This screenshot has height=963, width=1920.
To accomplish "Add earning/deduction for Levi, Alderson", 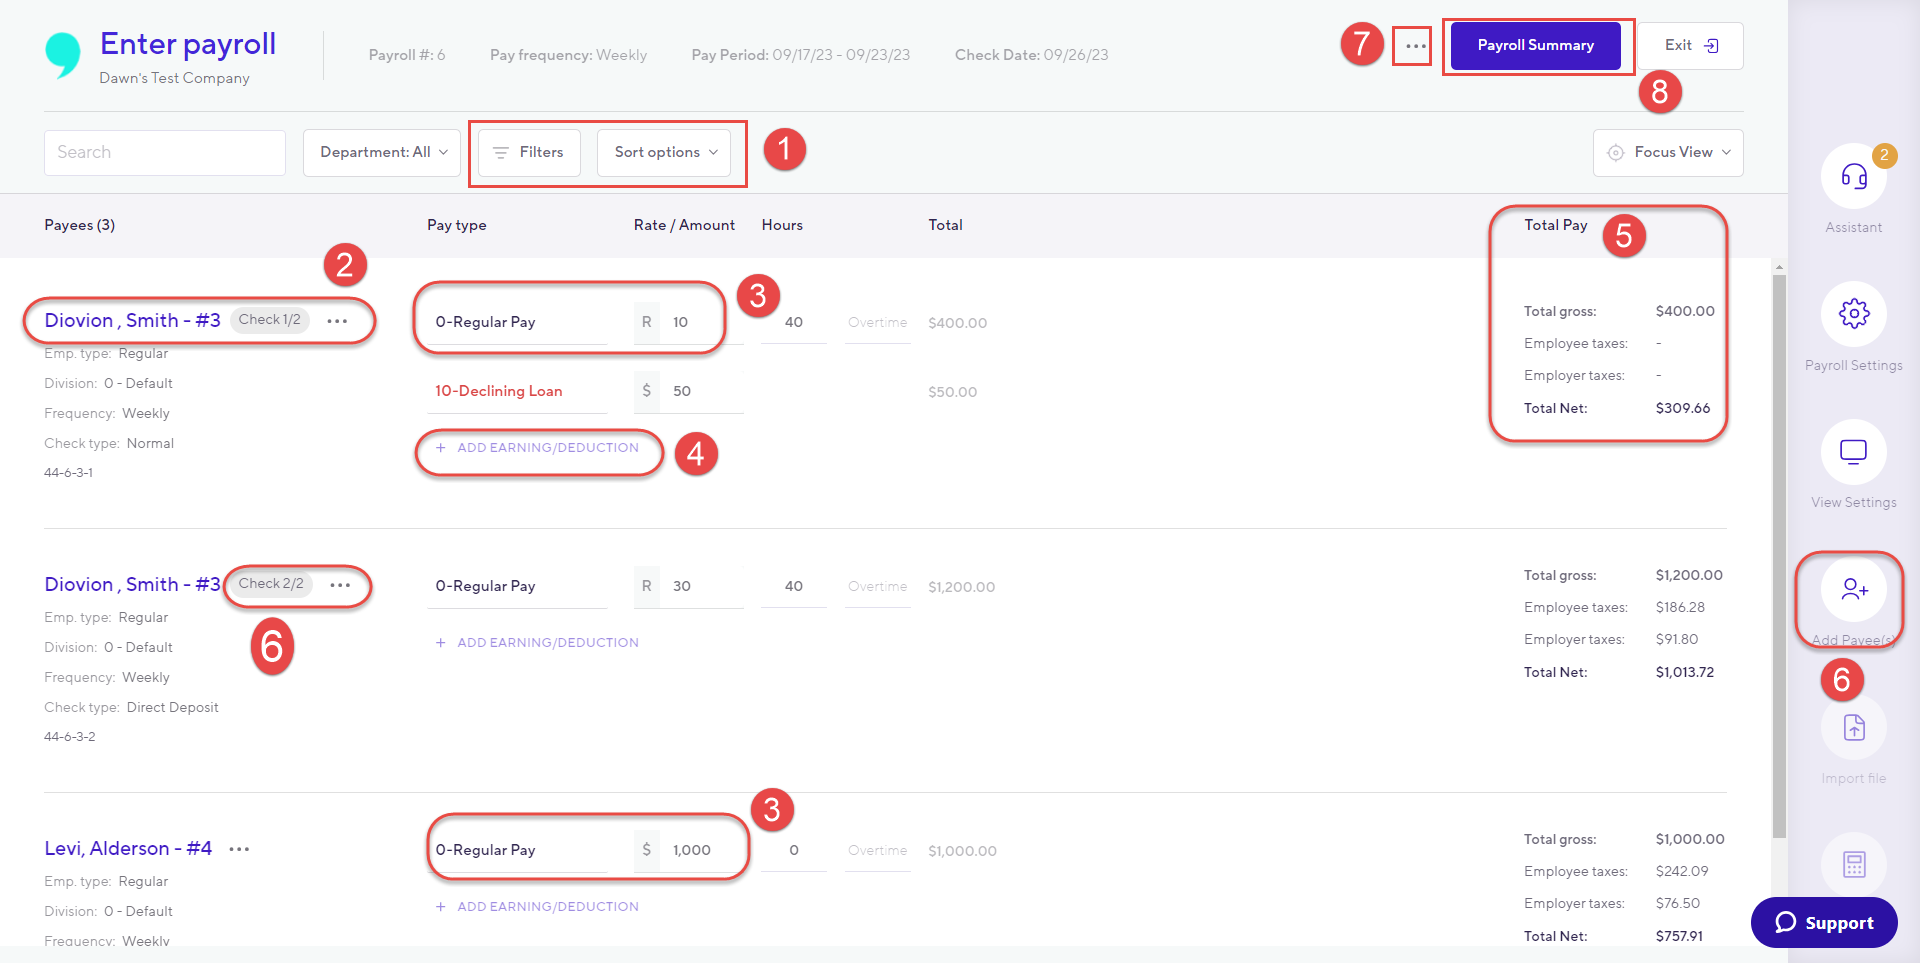I will [537, 907].
